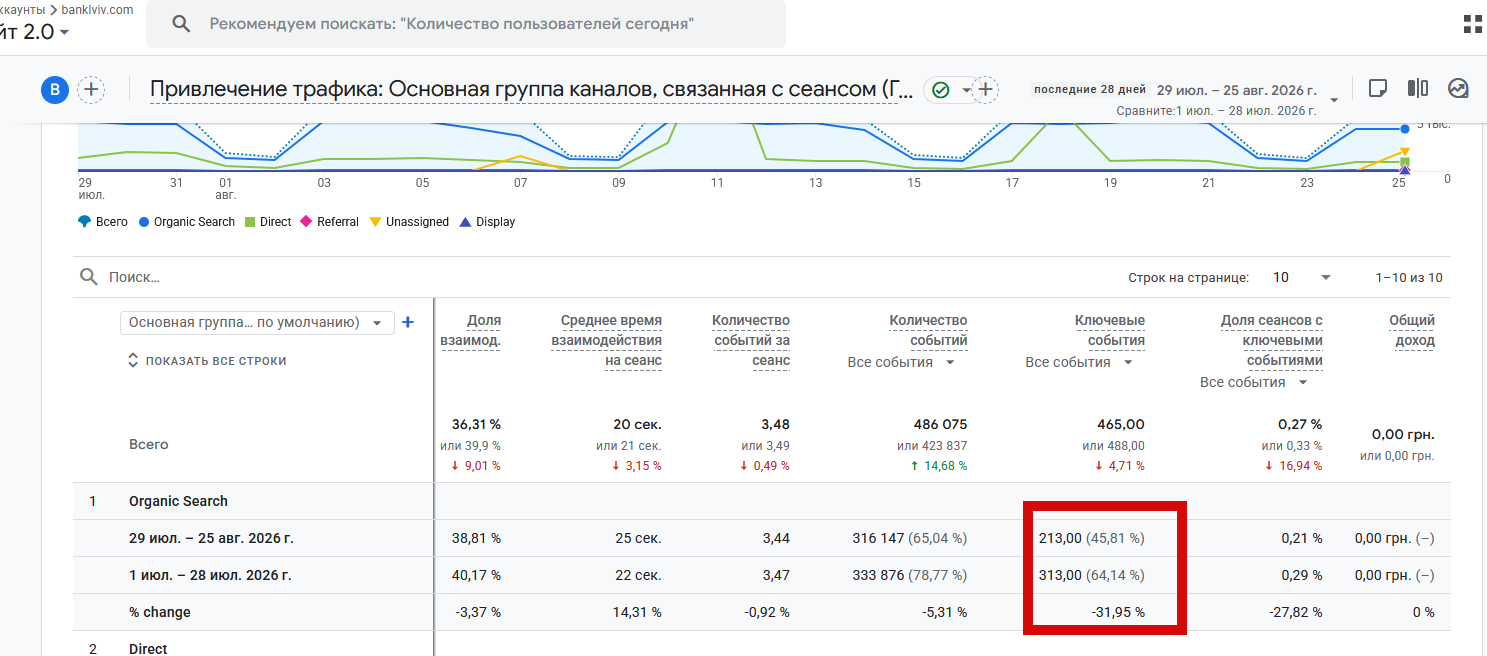Viewport: 1487px width, 656px height.
Task: Click the banklviv.com breadcrumb link
Action: click(x=97, y=9)
